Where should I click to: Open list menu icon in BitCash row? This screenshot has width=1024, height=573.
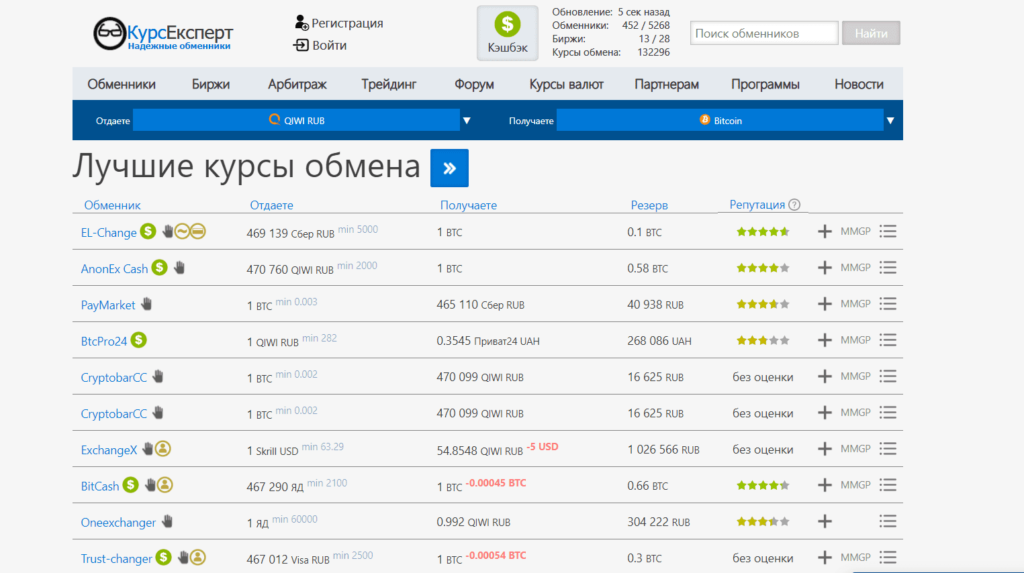[x=888, y=485]
